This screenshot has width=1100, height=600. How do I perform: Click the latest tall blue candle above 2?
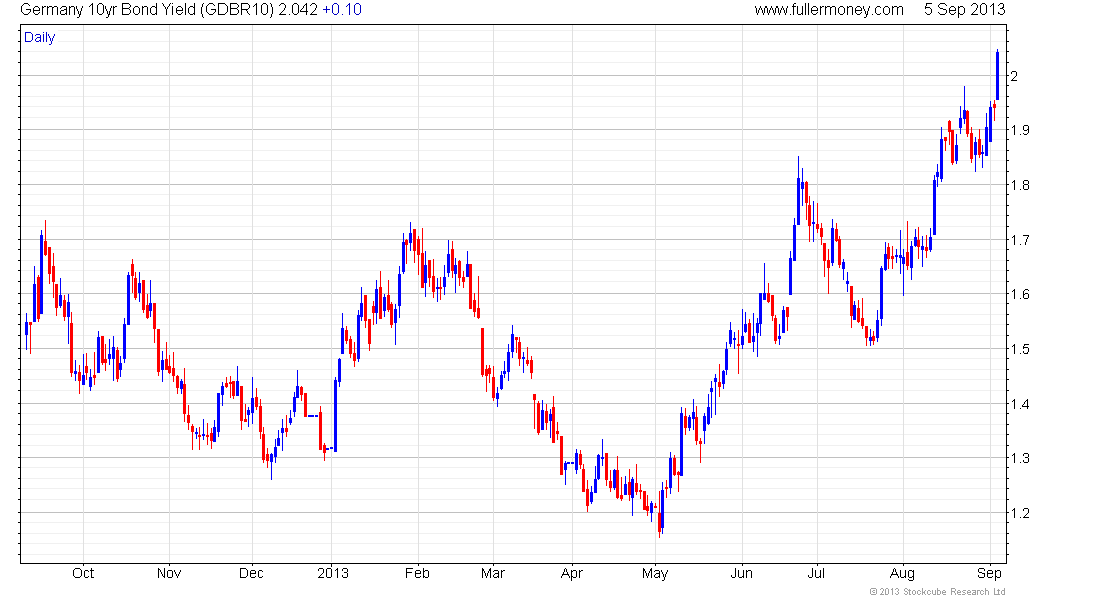[997, 75]
